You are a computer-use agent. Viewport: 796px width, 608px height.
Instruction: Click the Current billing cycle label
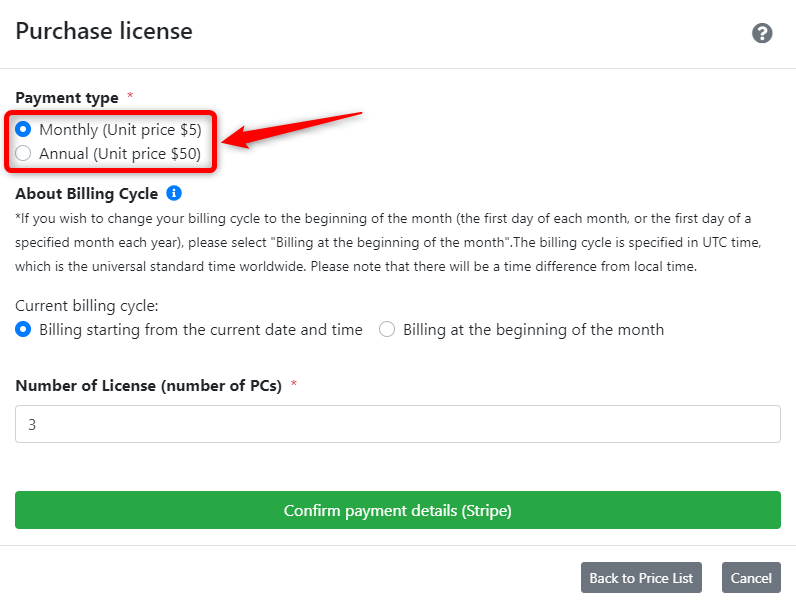point(87,306)
